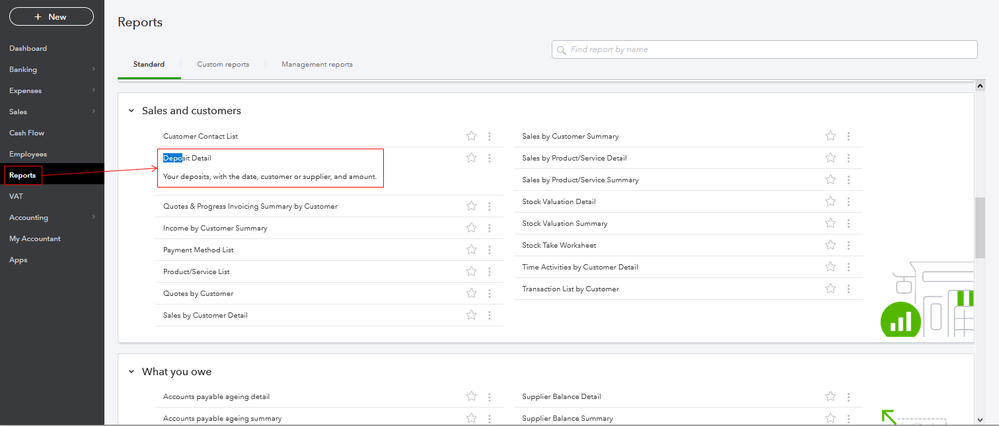Open more options for Payment Method List
Viewport: 999px width, 426px height.
tap(489, 250)
